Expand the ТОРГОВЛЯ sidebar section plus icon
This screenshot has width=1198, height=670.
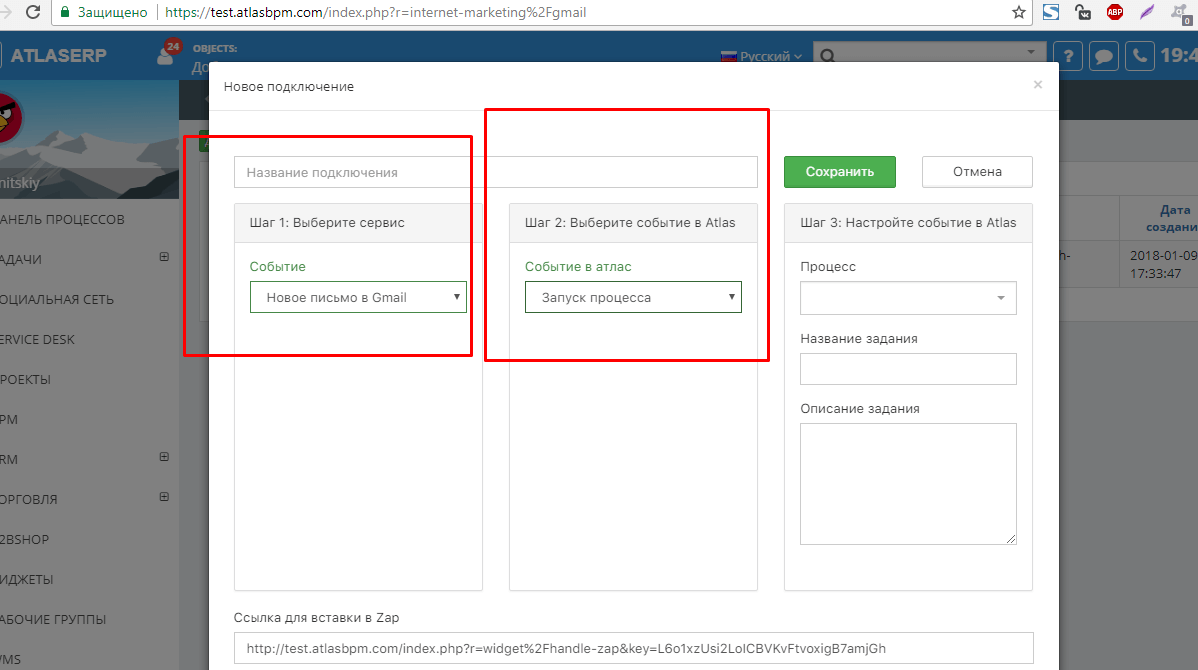[x=164, y=497]
